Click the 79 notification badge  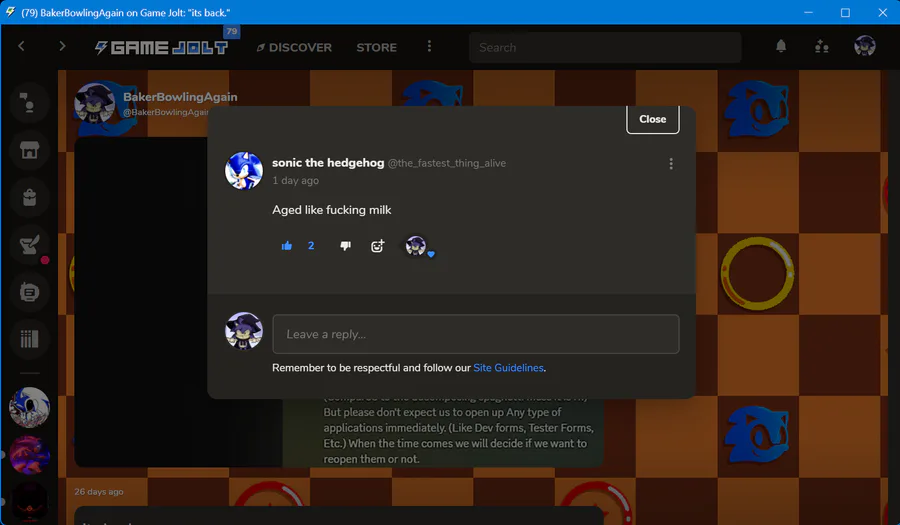point(231,32)
